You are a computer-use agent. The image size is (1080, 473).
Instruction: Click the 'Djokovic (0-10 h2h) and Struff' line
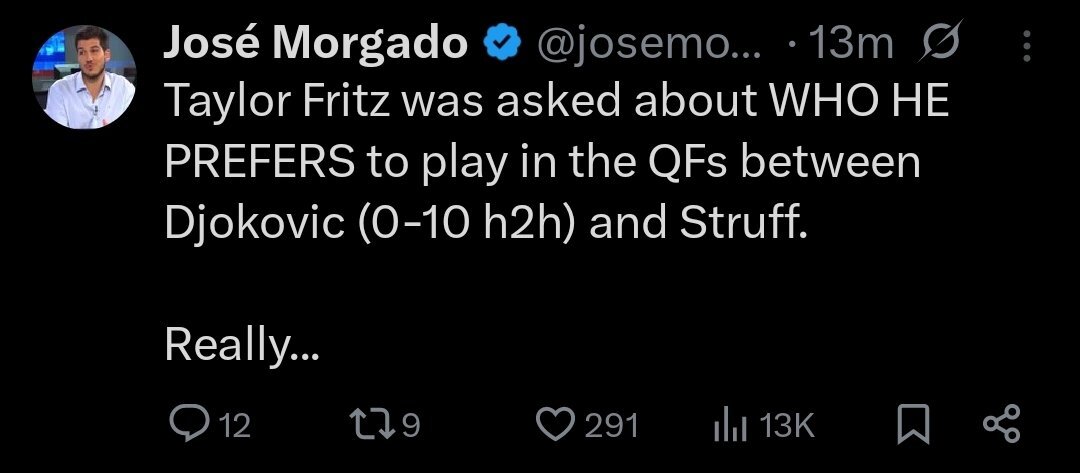coord(486,224)
